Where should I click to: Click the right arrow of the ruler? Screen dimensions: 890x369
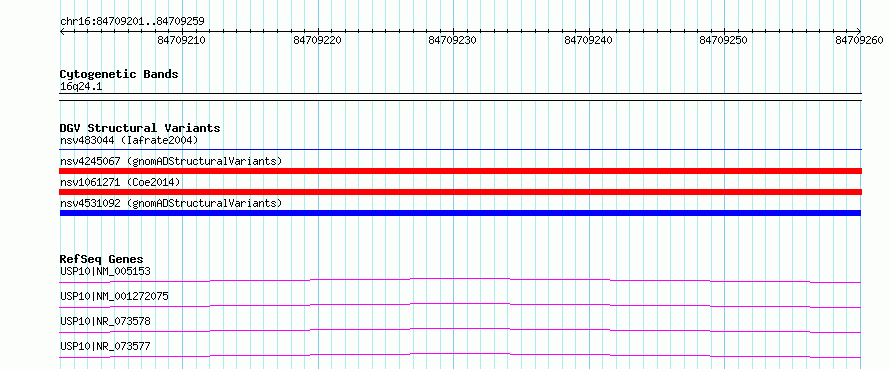[859, 32]
